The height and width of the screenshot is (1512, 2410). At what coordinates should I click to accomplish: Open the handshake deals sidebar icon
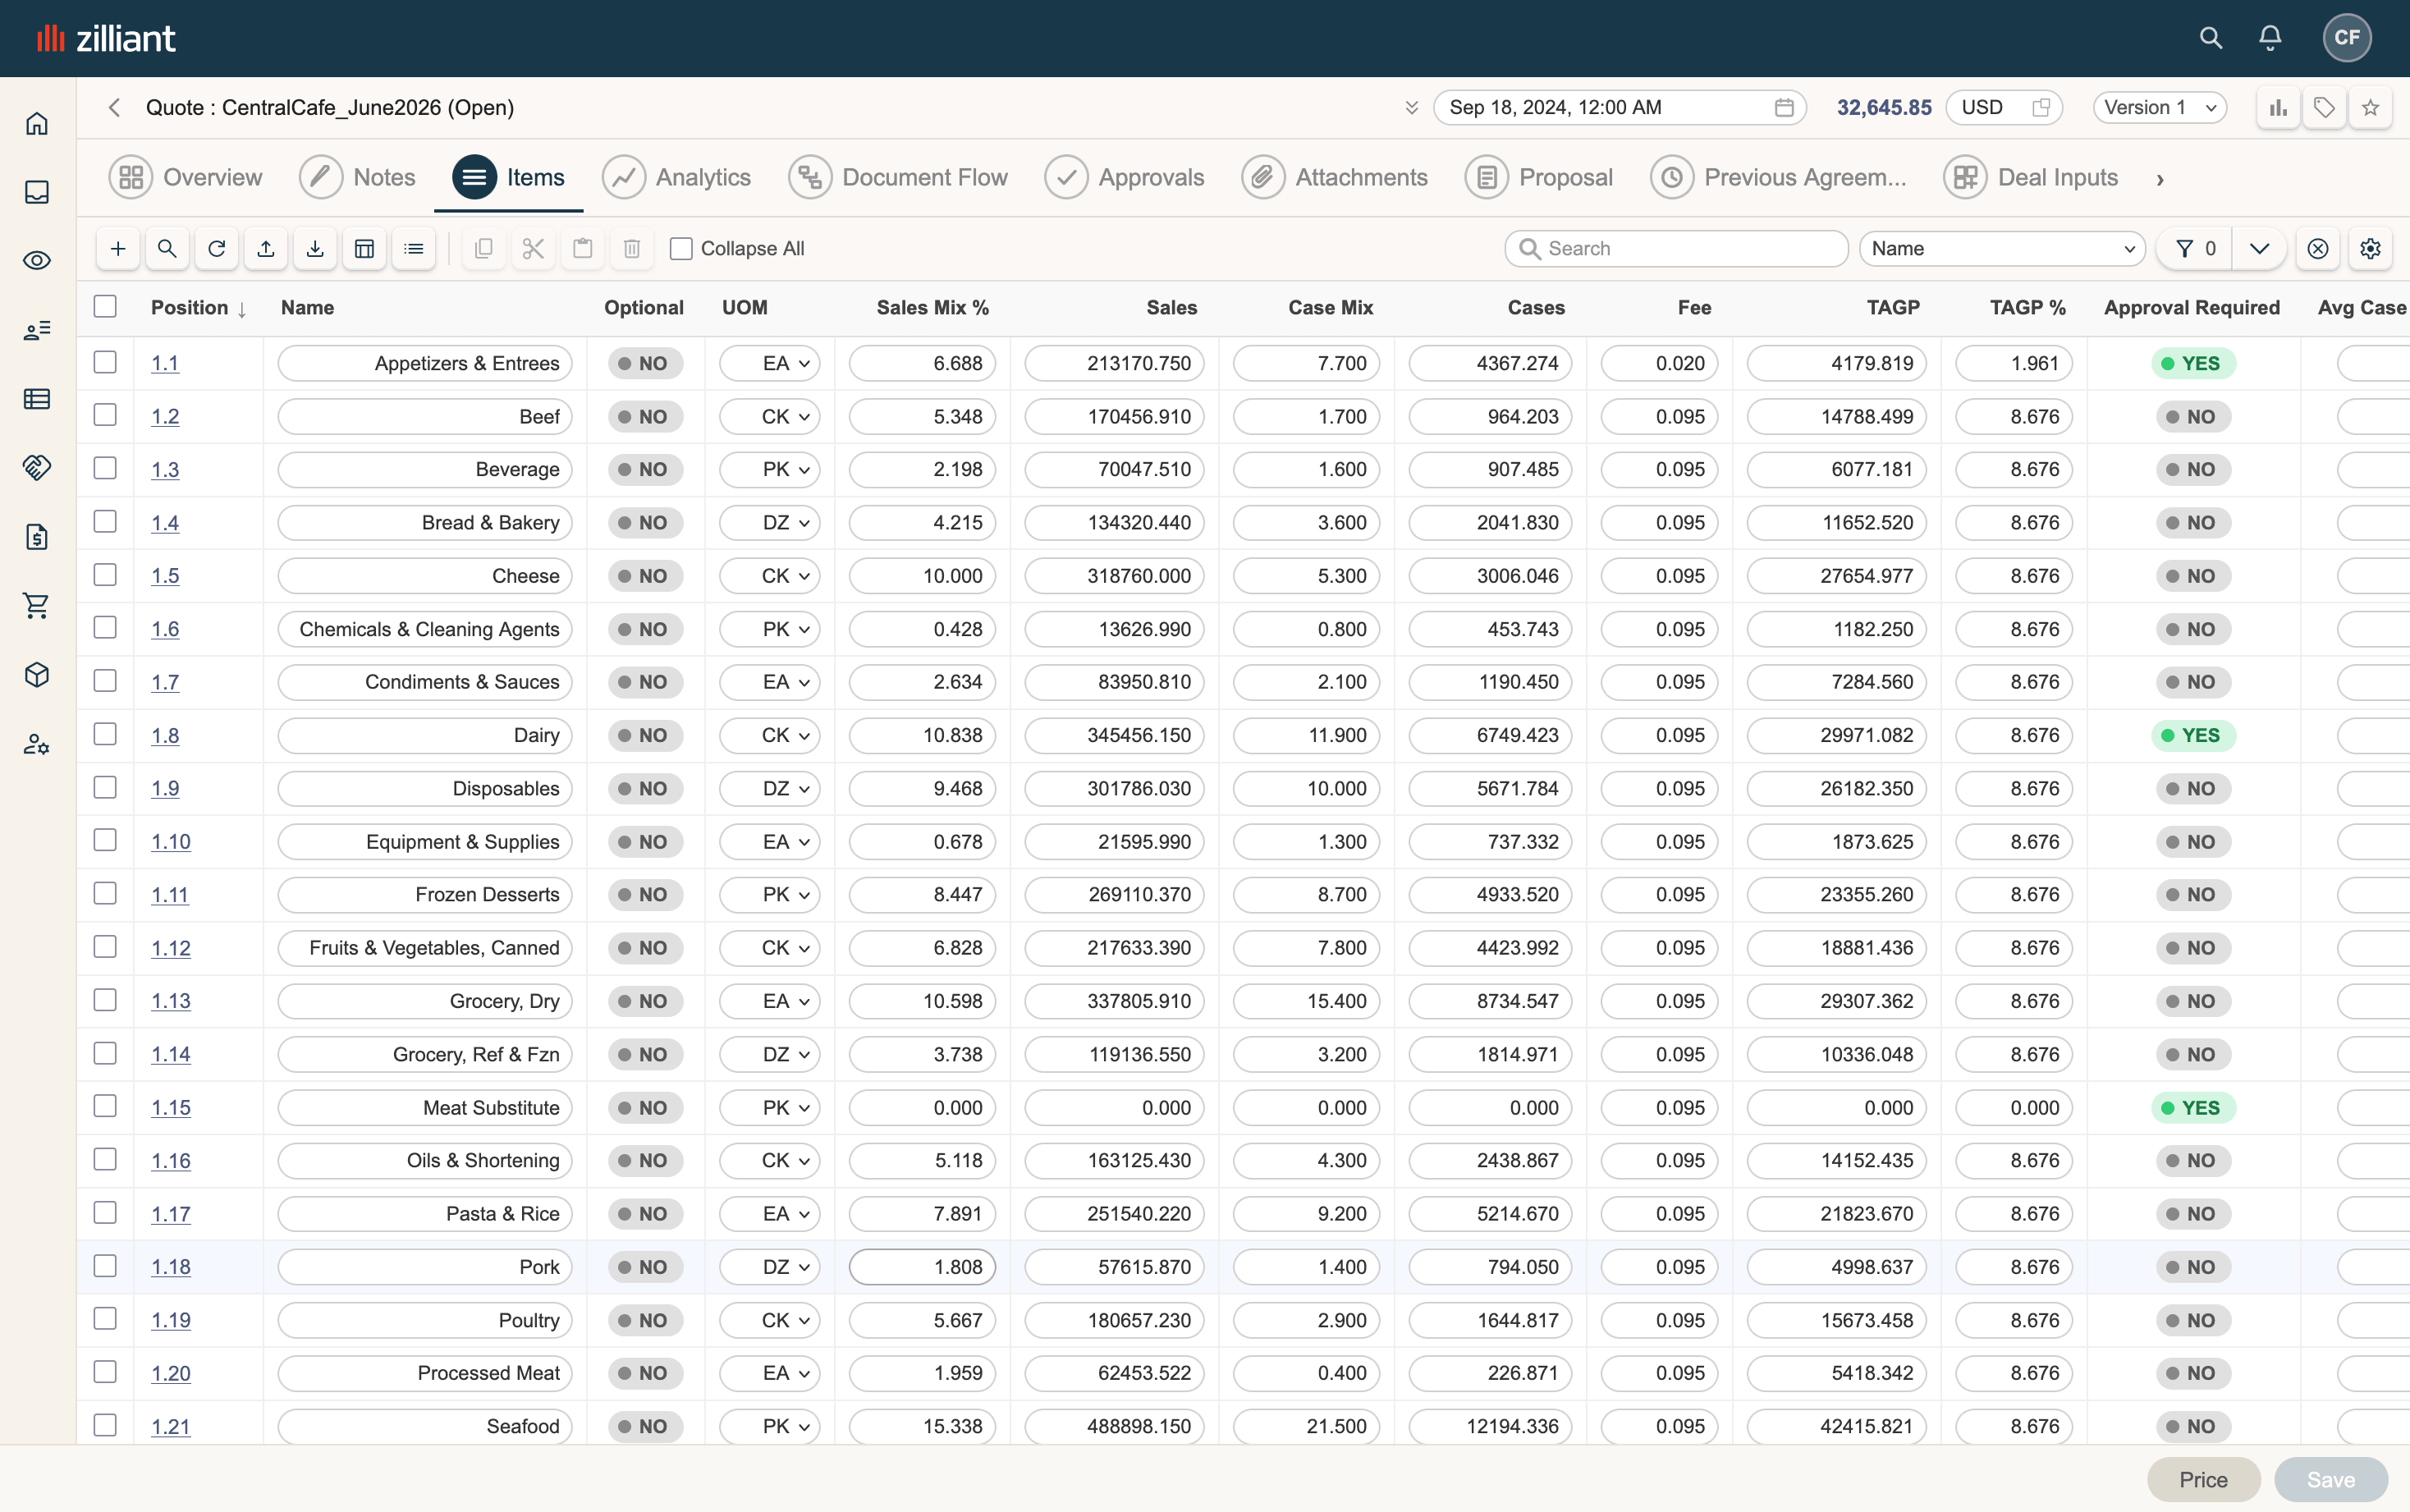[37, 468]
